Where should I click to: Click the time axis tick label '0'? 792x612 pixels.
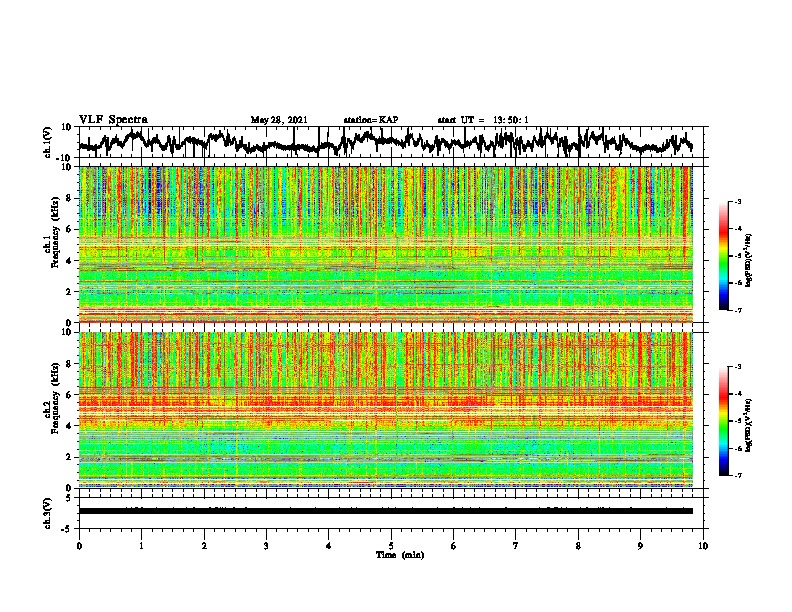pos(79,546)
